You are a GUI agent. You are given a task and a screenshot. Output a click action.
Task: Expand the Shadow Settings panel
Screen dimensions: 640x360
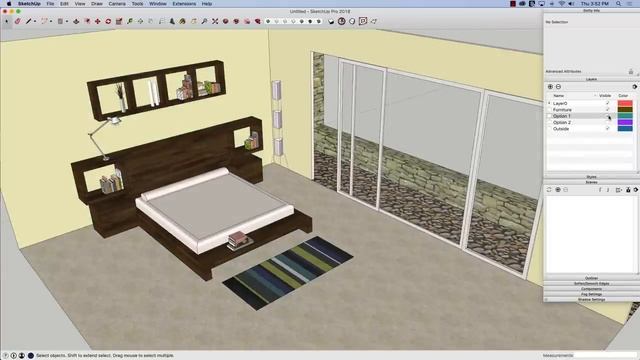coord(591,299)
